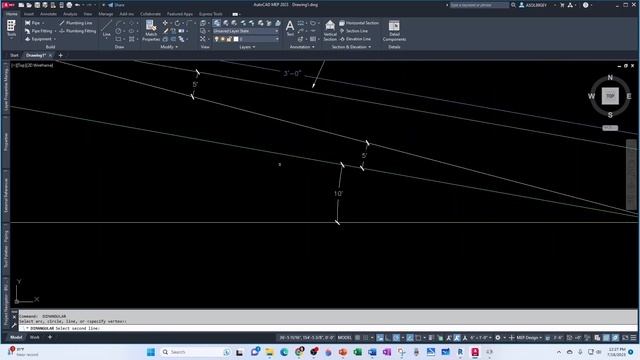This screenshot has height=360, width=640.
Task: Click the Undo arrow in quick access toolbar
Action: coord(77,5)
